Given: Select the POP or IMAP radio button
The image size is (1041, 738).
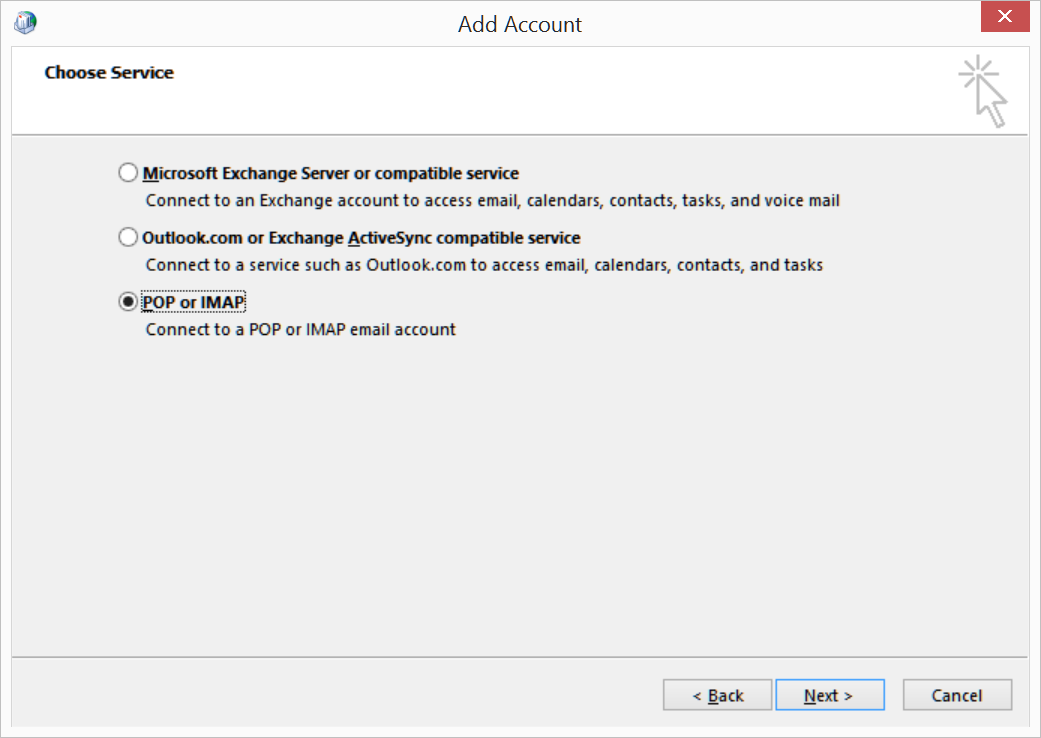Looking at the screenshot, I should tap(128, 302).
